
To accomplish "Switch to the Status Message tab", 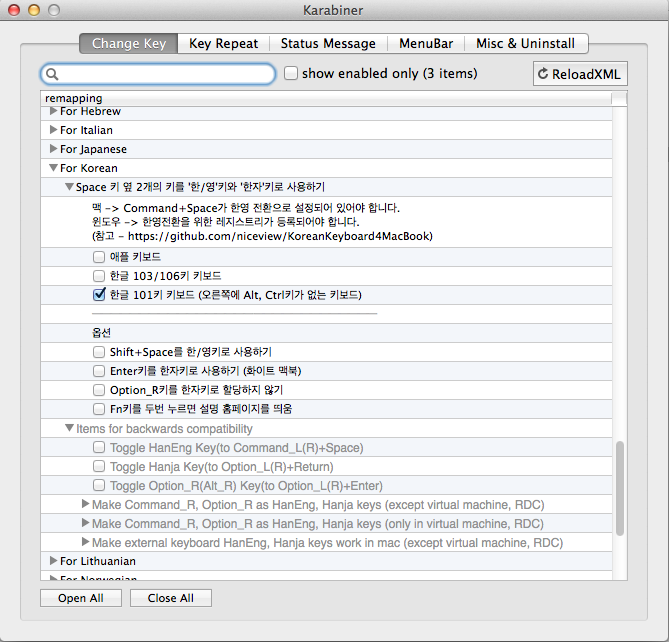I will pos(328,44).
